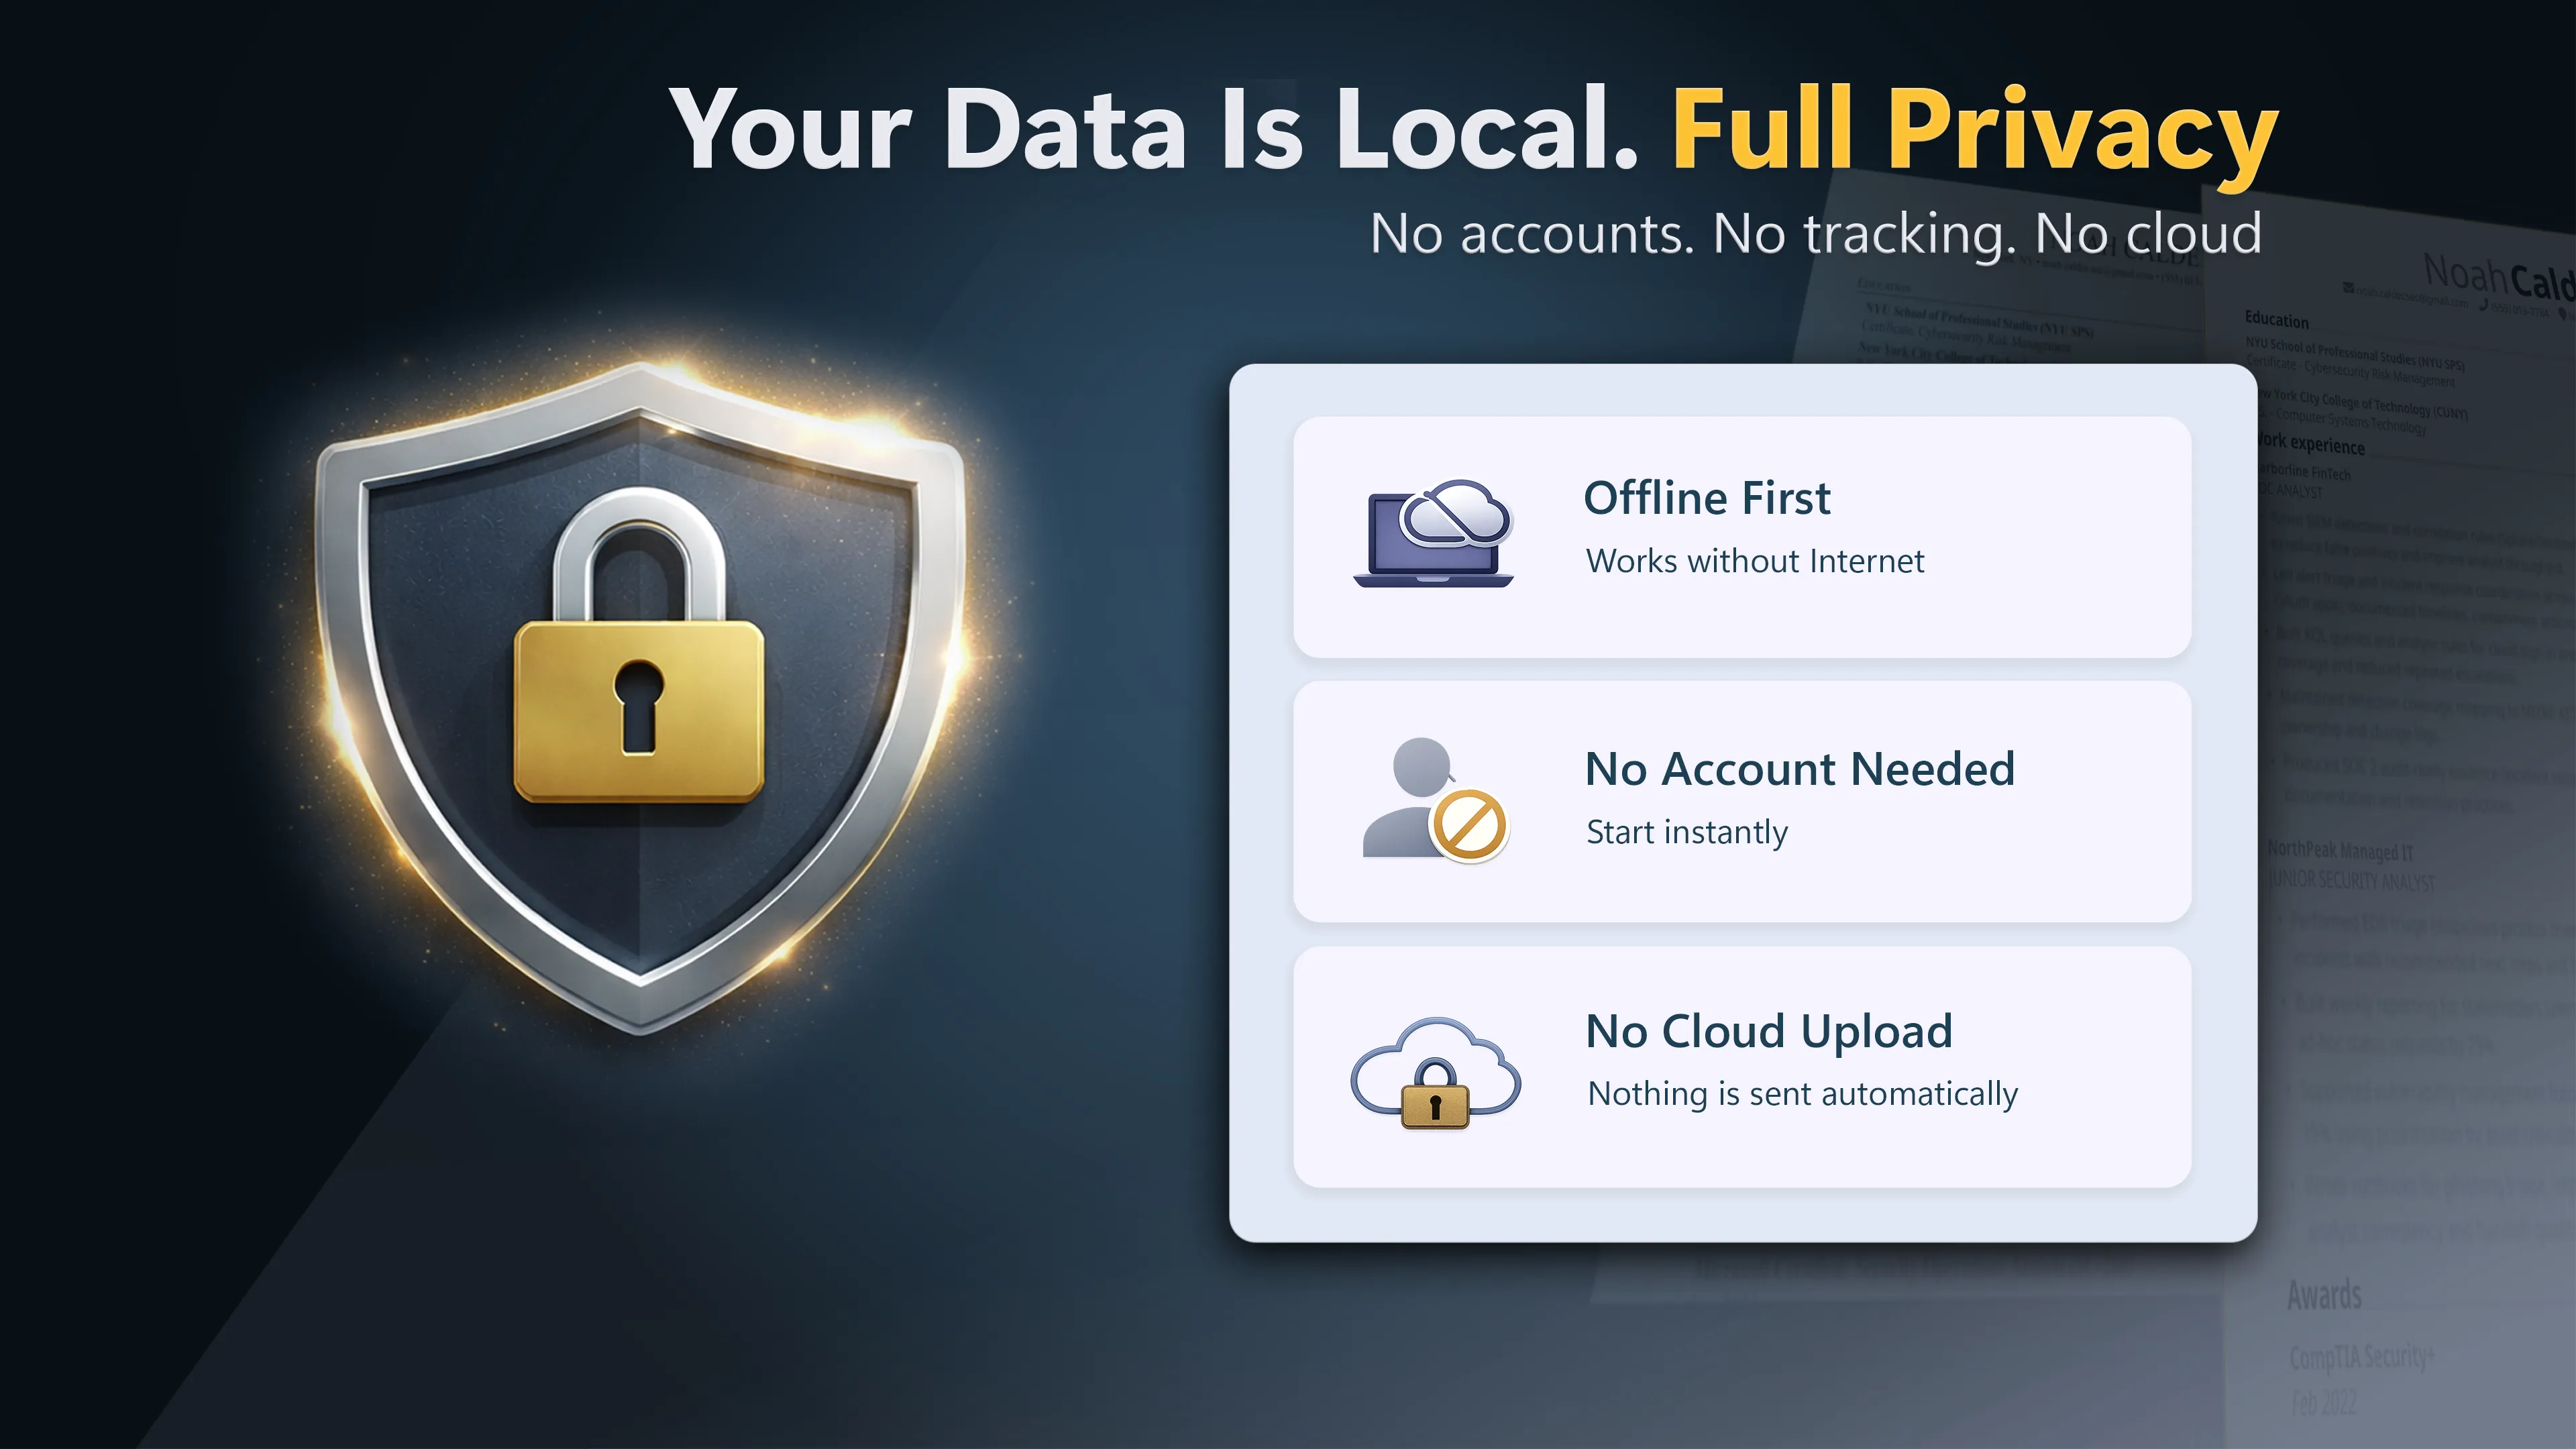The height and width of the screenshot is (1449, 2576).
Task: Open the No Cloud Upload card
Action: [x=1742, y=1067]
